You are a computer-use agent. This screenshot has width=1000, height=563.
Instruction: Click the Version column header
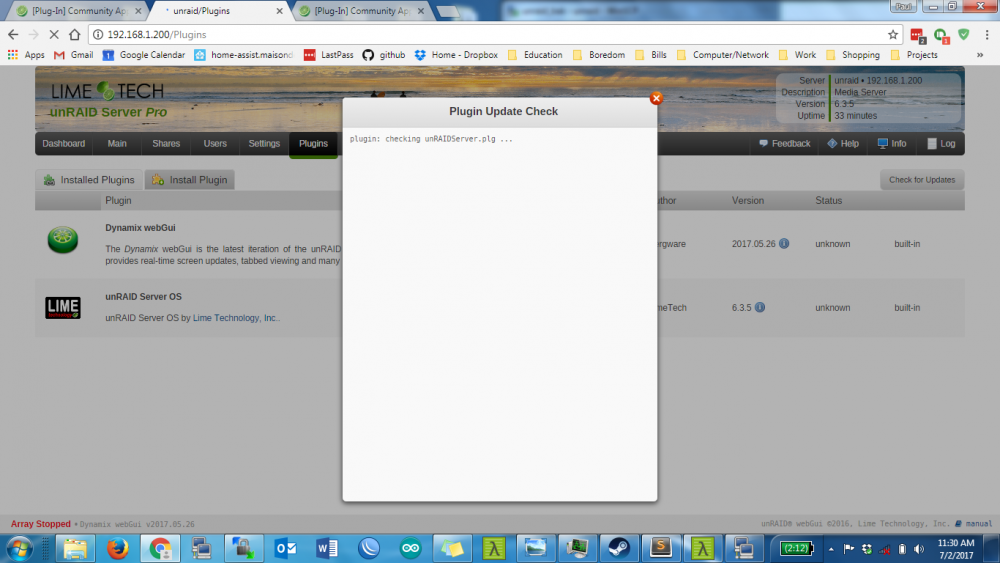pyautogui.click(x=747, y=200)
